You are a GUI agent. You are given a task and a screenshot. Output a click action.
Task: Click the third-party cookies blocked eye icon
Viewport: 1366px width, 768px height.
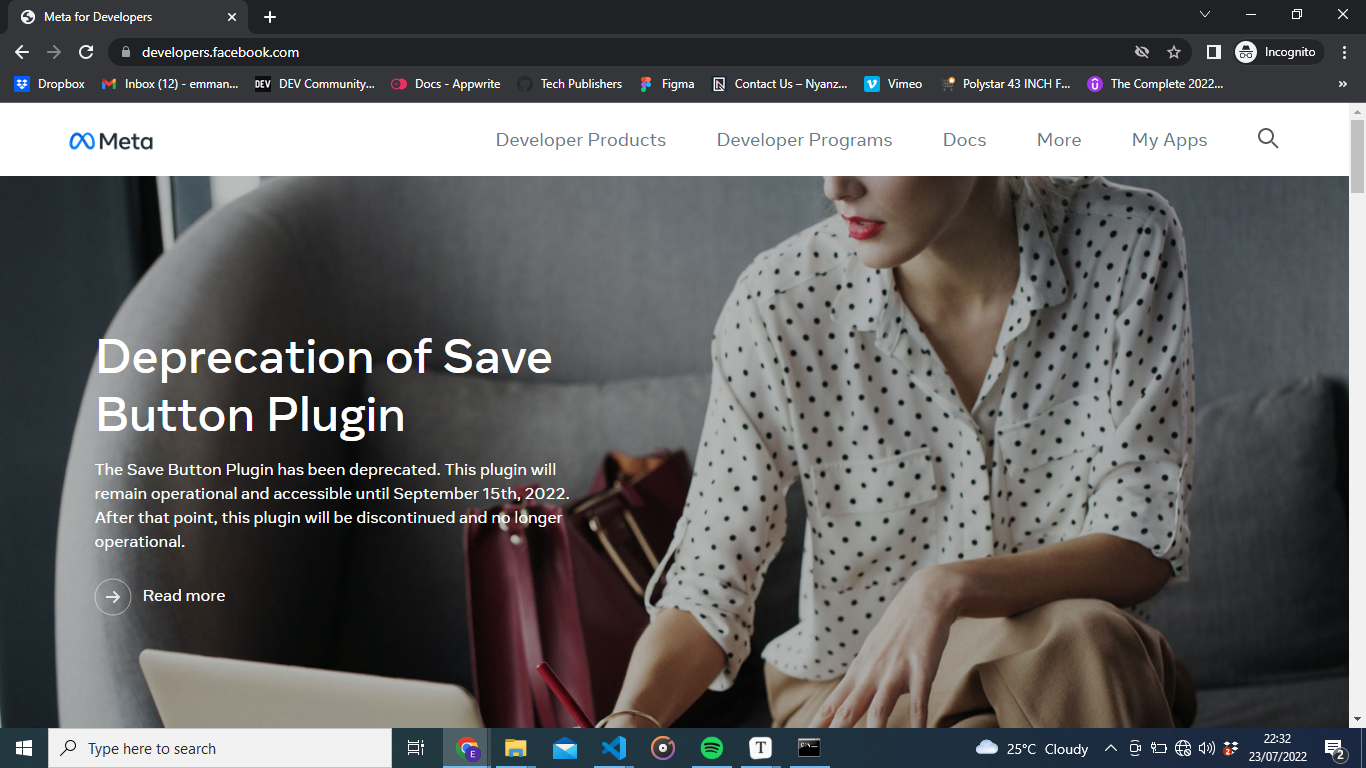coord(1141,52)
